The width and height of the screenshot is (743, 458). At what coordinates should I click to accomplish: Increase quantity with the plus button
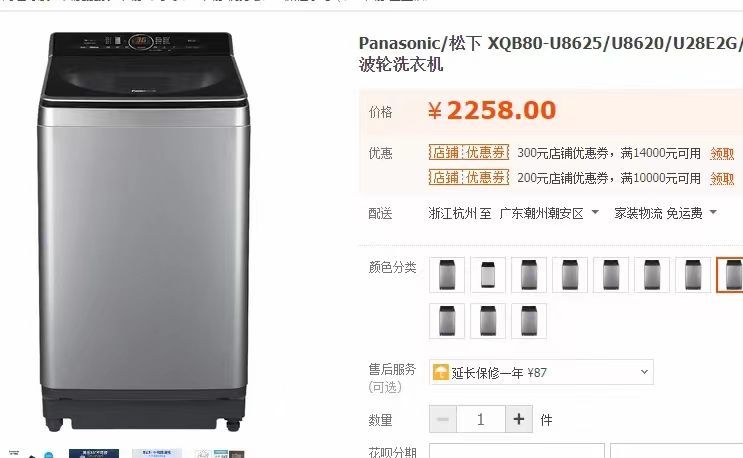point(519,419)
